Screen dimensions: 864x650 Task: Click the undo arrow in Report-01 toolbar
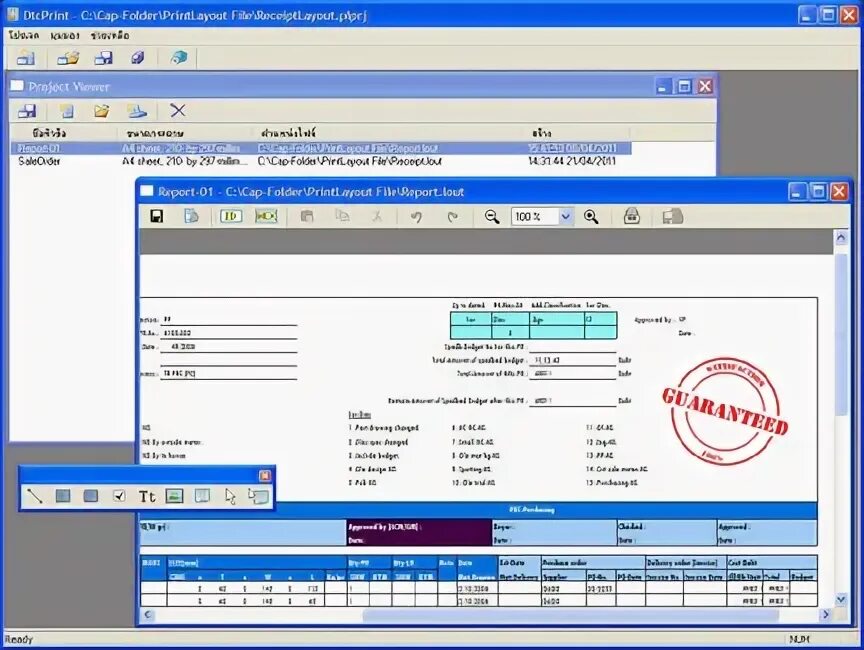pyautogui.click(x=416, y=217)
